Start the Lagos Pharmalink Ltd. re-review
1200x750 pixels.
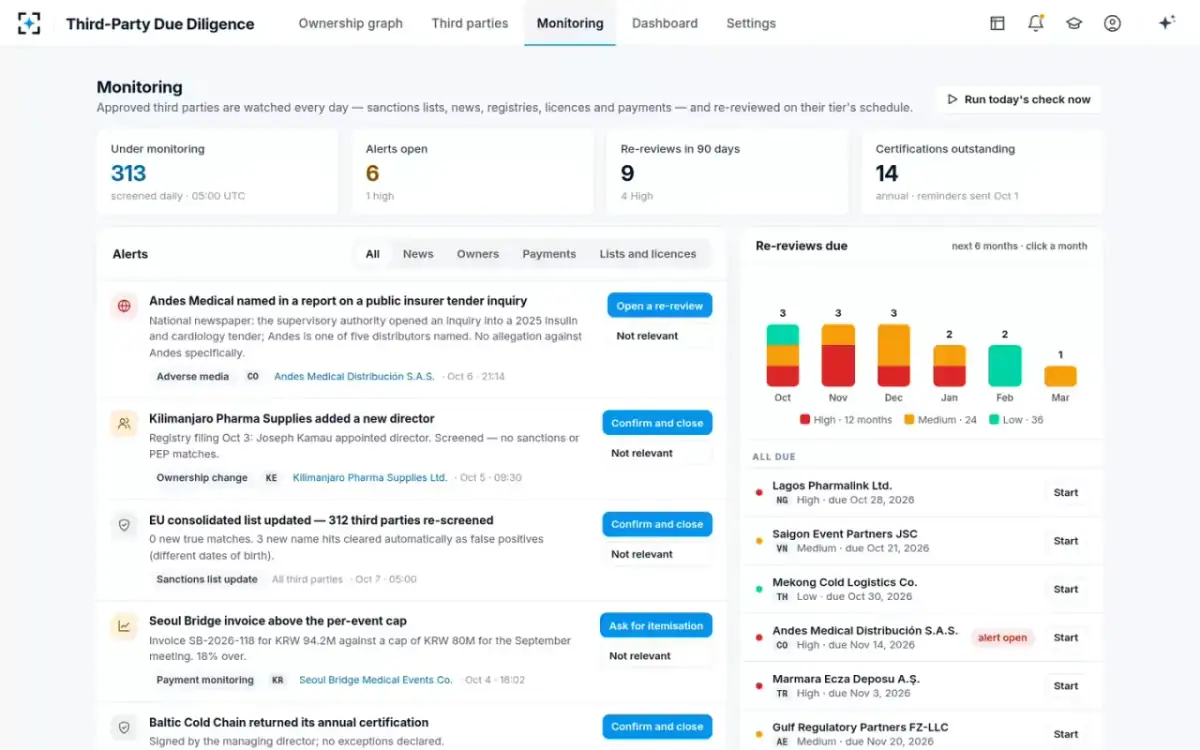(x=1066, y=492)
